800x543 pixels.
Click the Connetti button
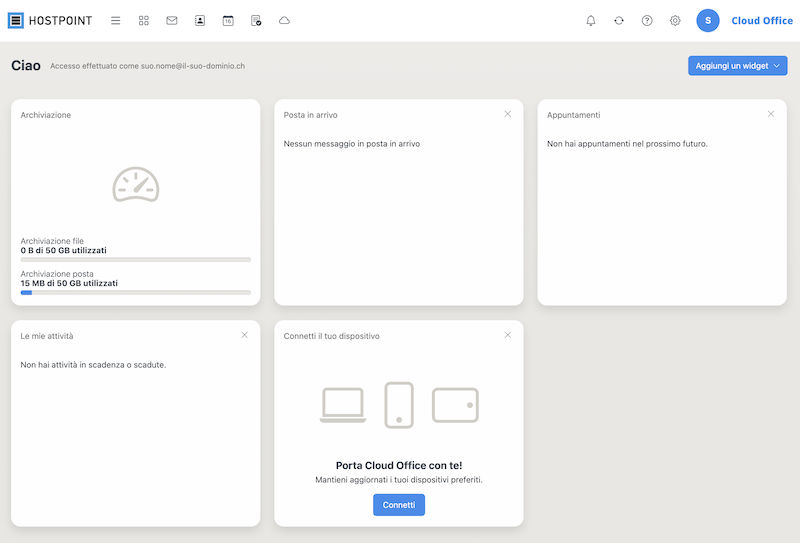(x=399, y=505)
